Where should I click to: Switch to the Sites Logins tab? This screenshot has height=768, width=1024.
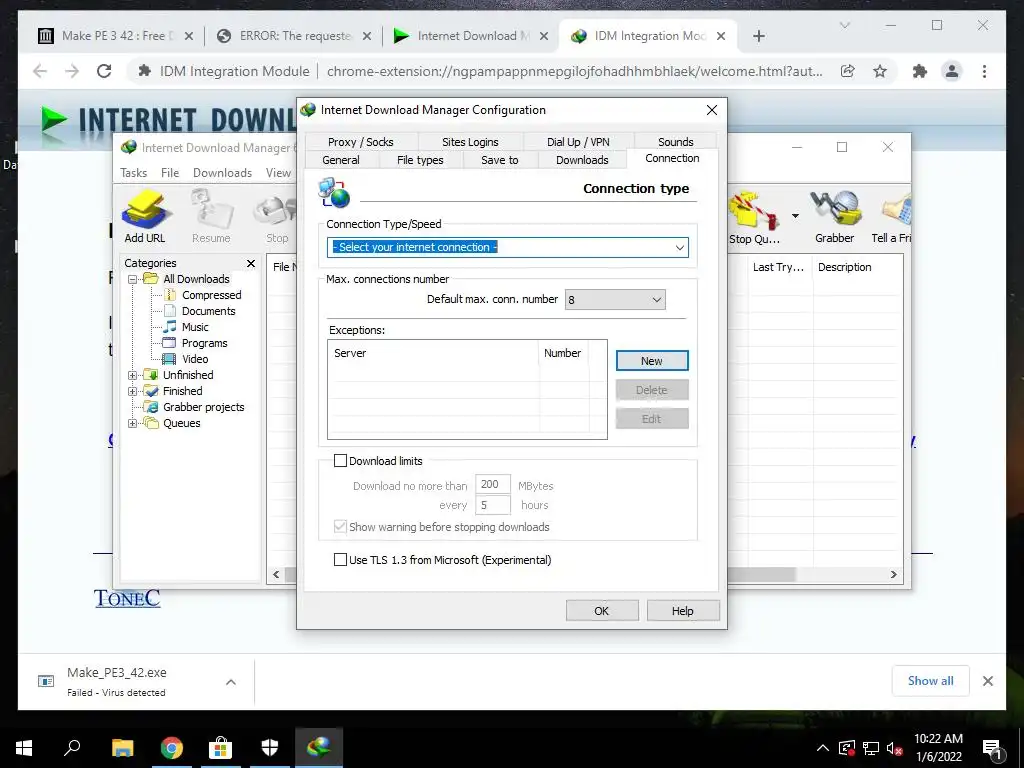click(x=470, y=142)
